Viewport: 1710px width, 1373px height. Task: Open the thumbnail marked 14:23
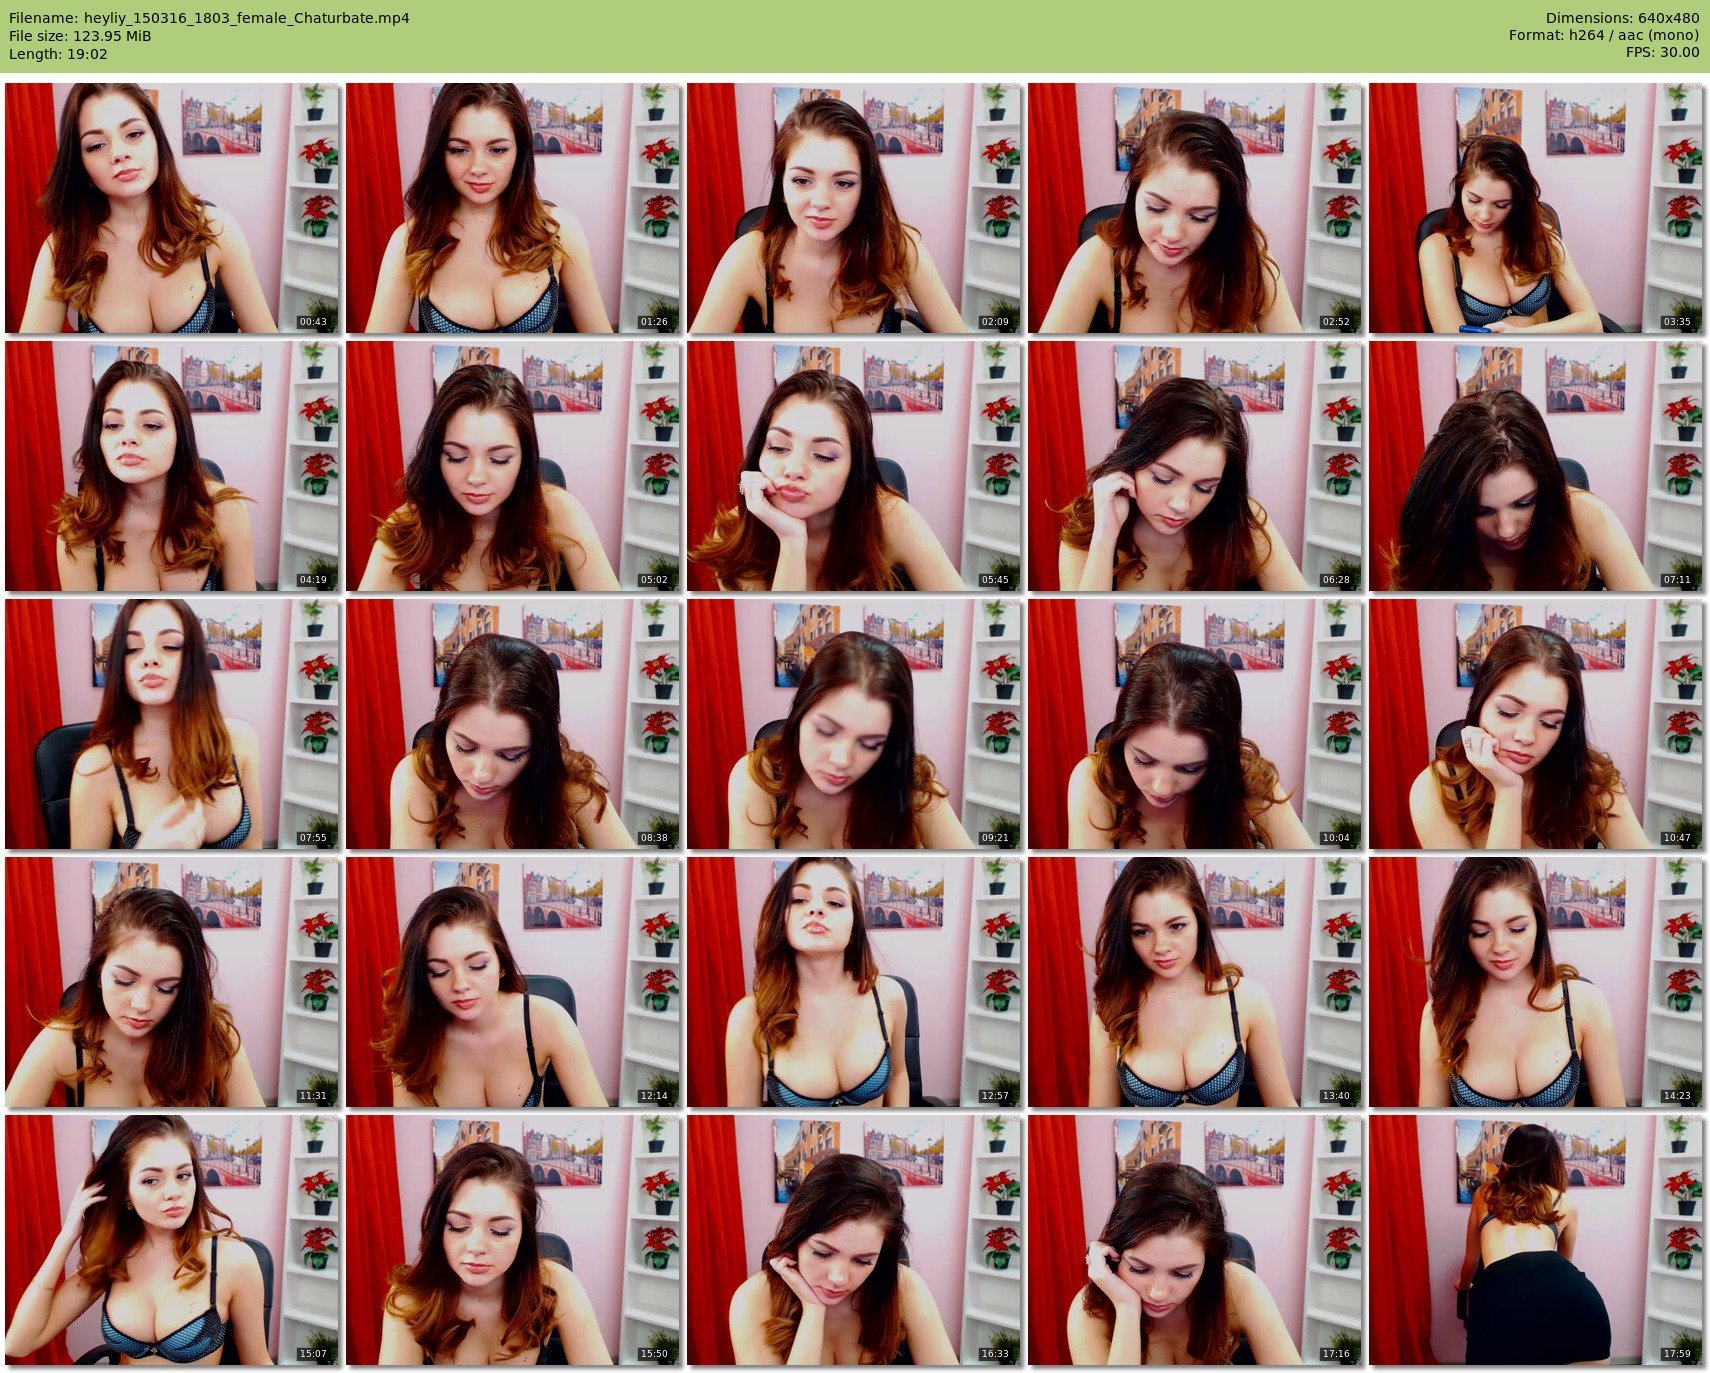click(x=1536, y=982)
